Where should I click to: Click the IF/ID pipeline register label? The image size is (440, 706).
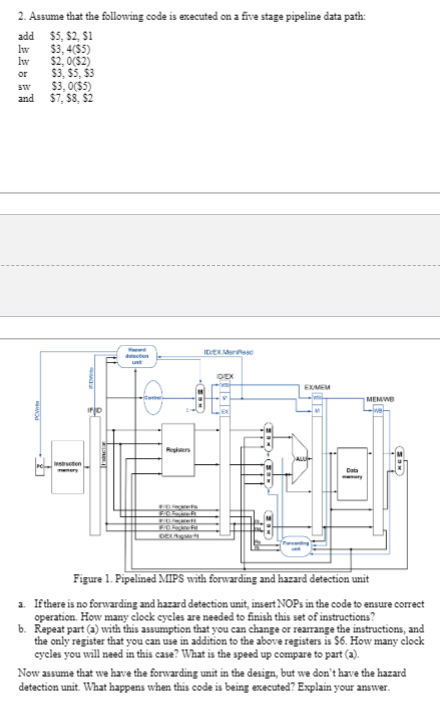click(x=95, y=410)
